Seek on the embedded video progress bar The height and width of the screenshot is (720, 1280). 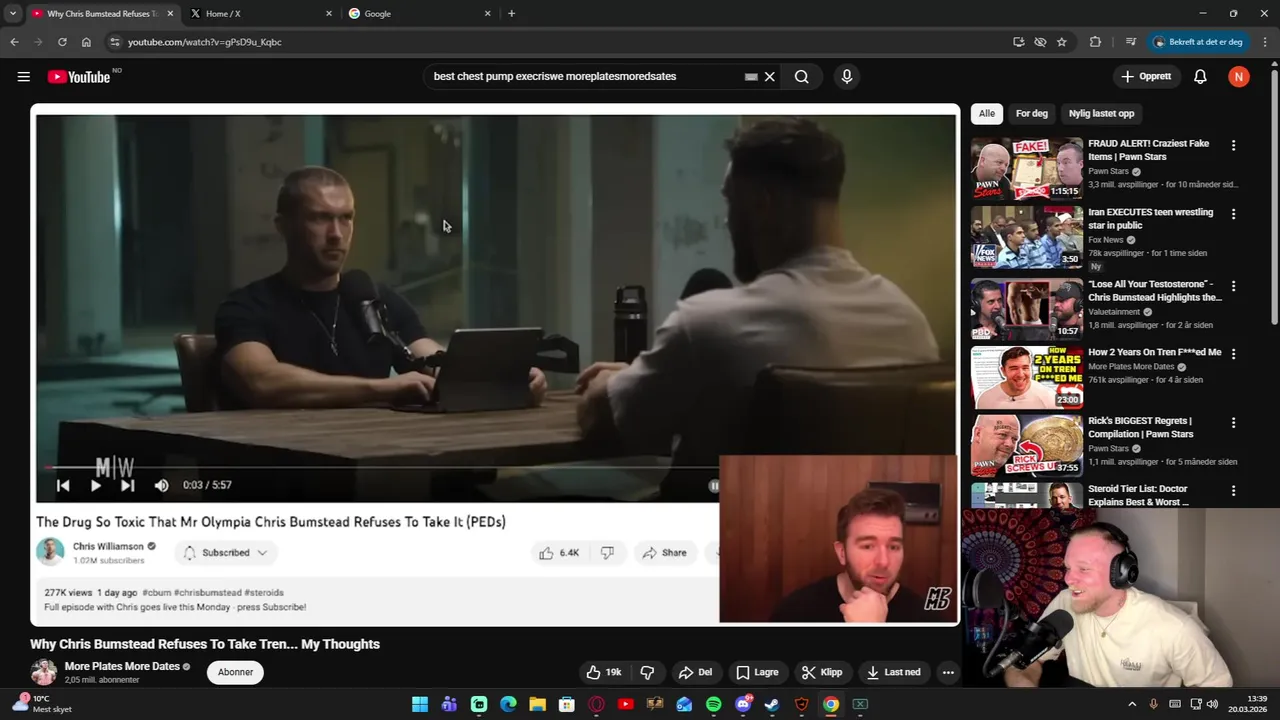[380, 467]
